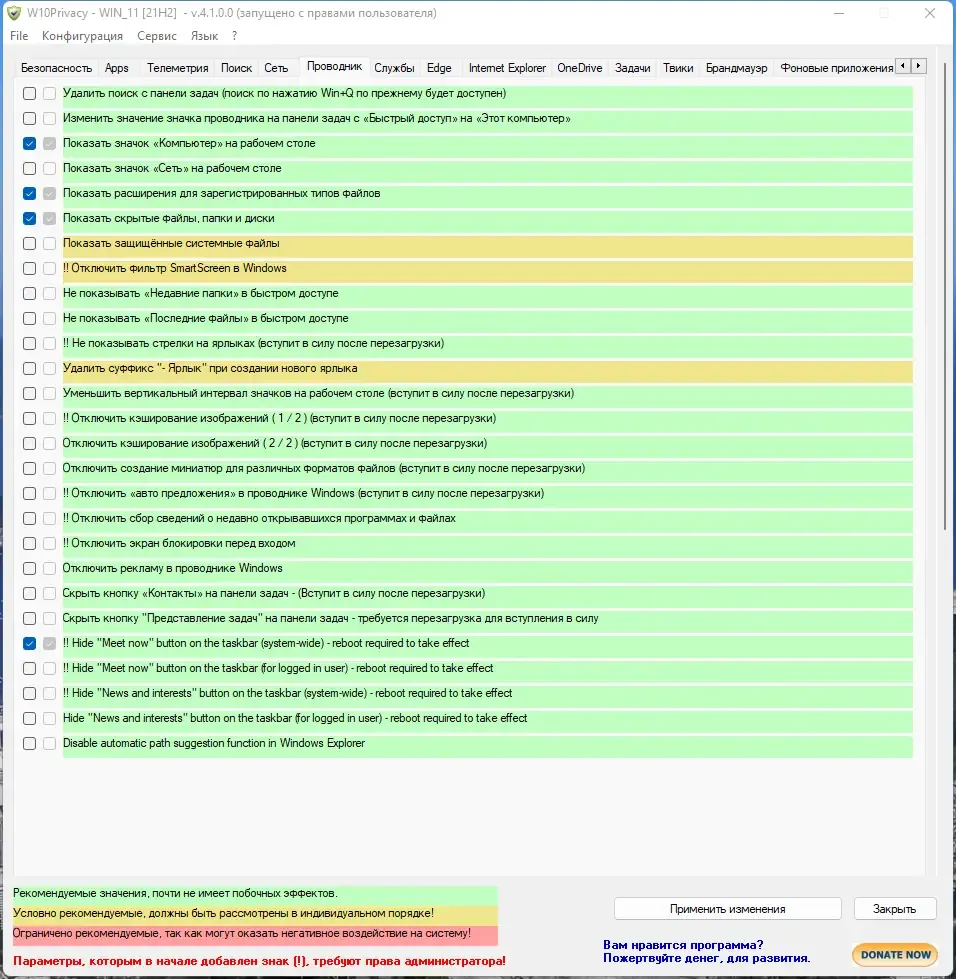Image resolution: width=956 pixels, height=979 pixels.
Task: Switch to the OneDrive tab
Action: coord(579,68)
